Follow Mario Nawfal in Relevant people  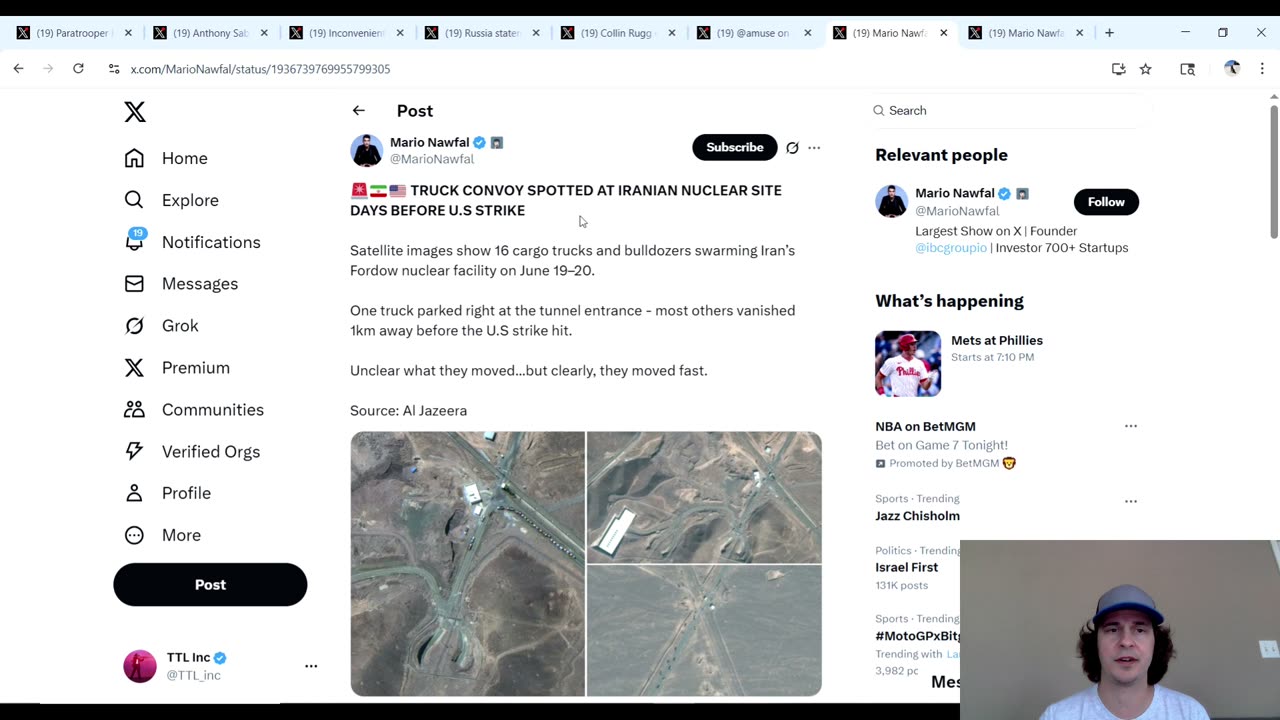click(1106, 202)
